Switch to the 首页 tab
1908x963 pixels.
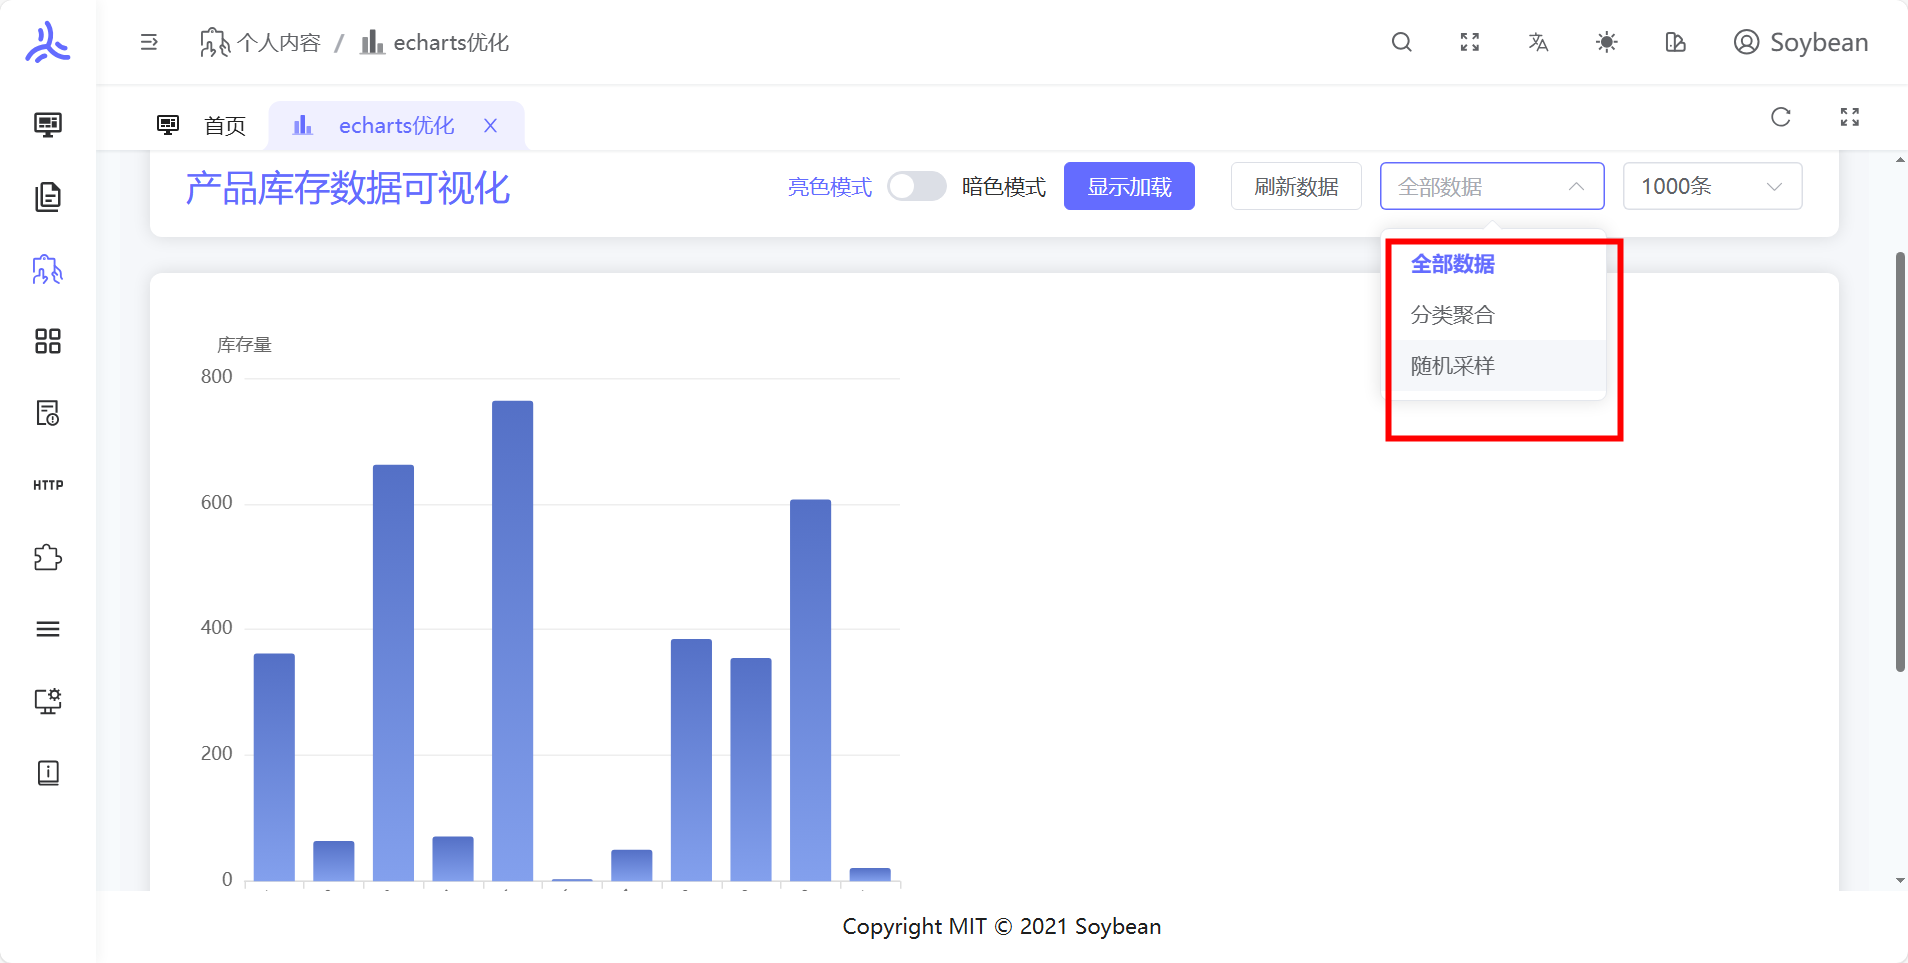[203, 126]
